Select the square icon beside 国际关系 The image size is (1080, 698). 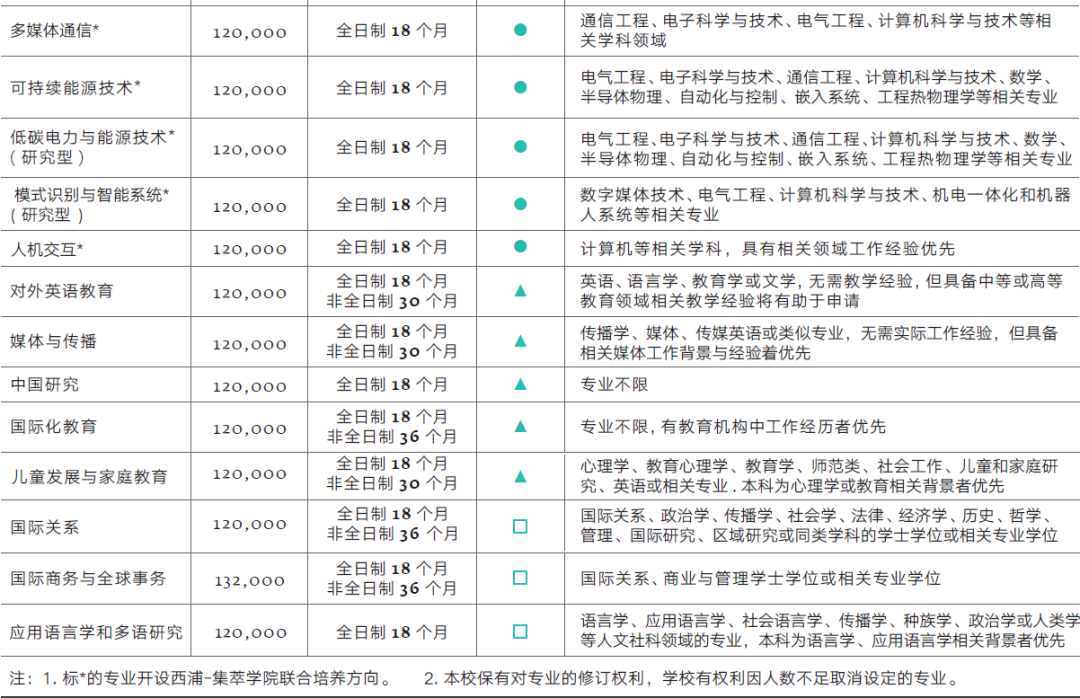tap(521, 527)
